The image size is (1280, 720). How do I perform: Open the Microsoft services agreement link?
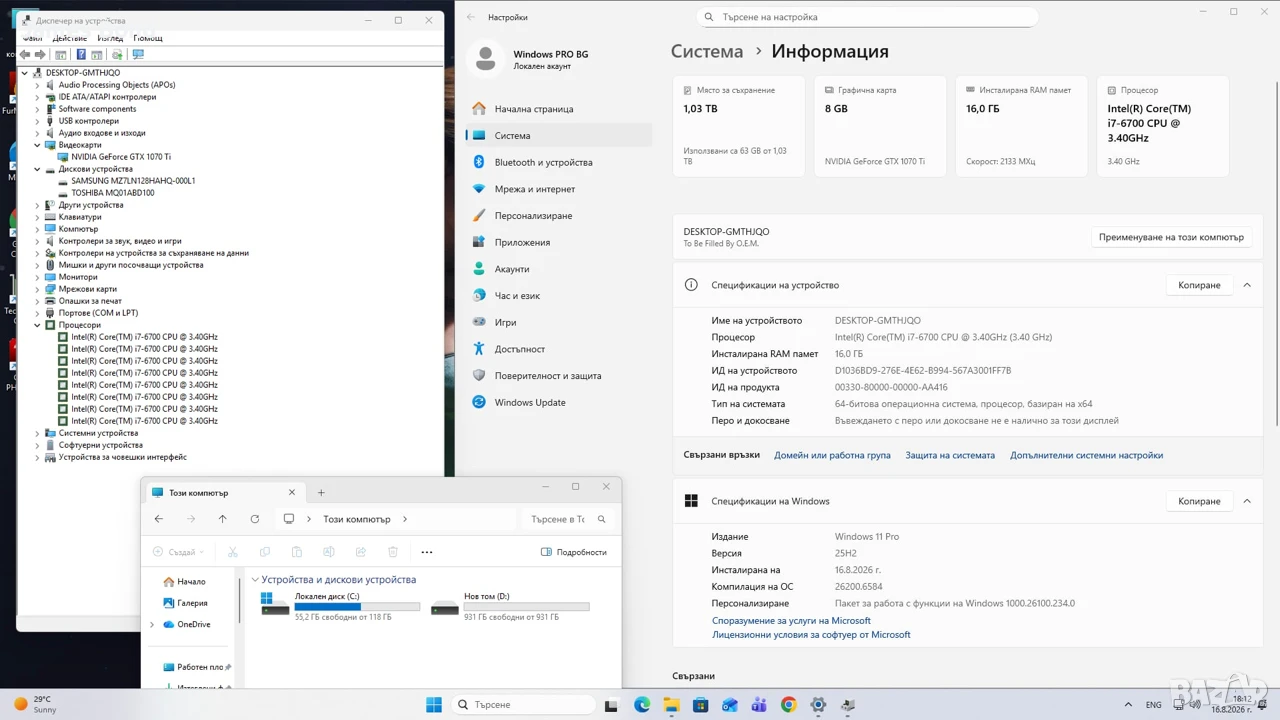pyautogui.click(x=791, y=621)
